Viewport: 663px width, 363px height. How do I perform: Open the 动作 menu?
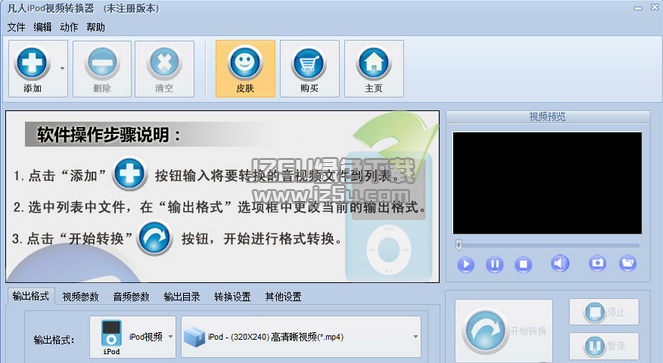(x=68, y=27)
